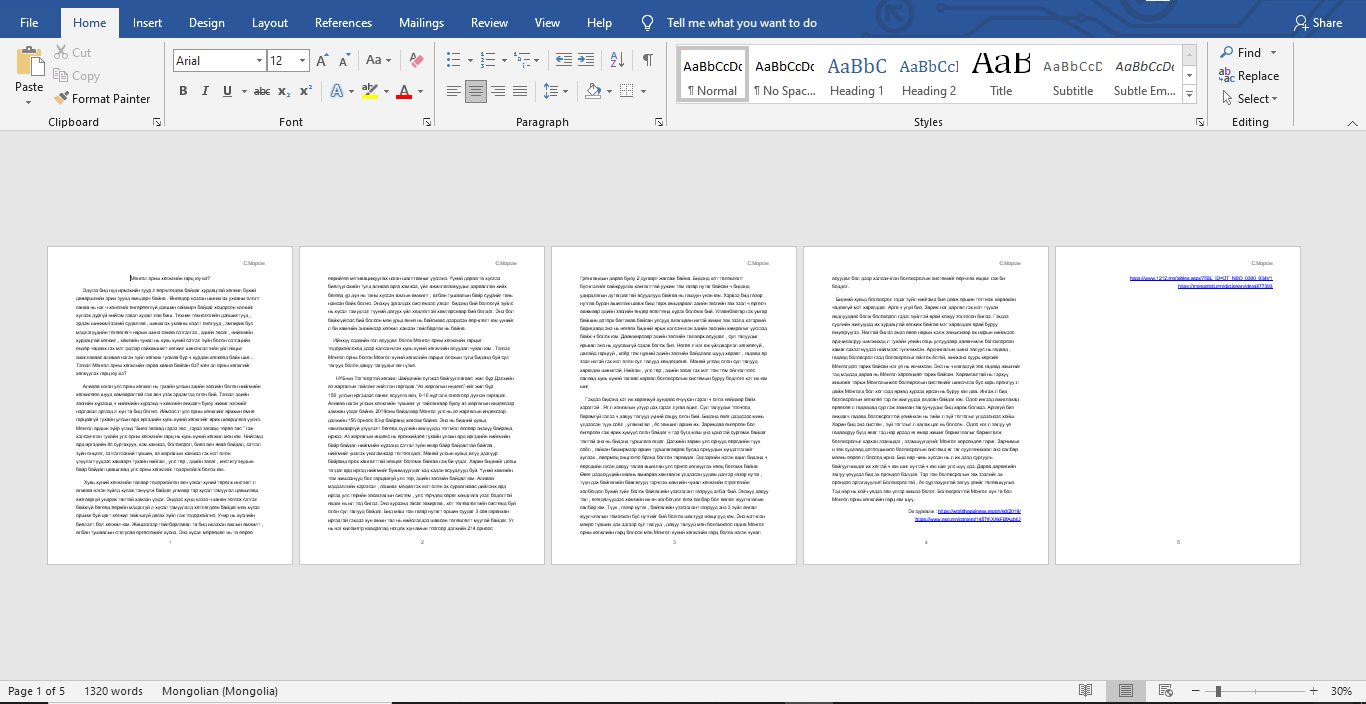
Task: Expand the font size dropdown
Action: (301, 61)
